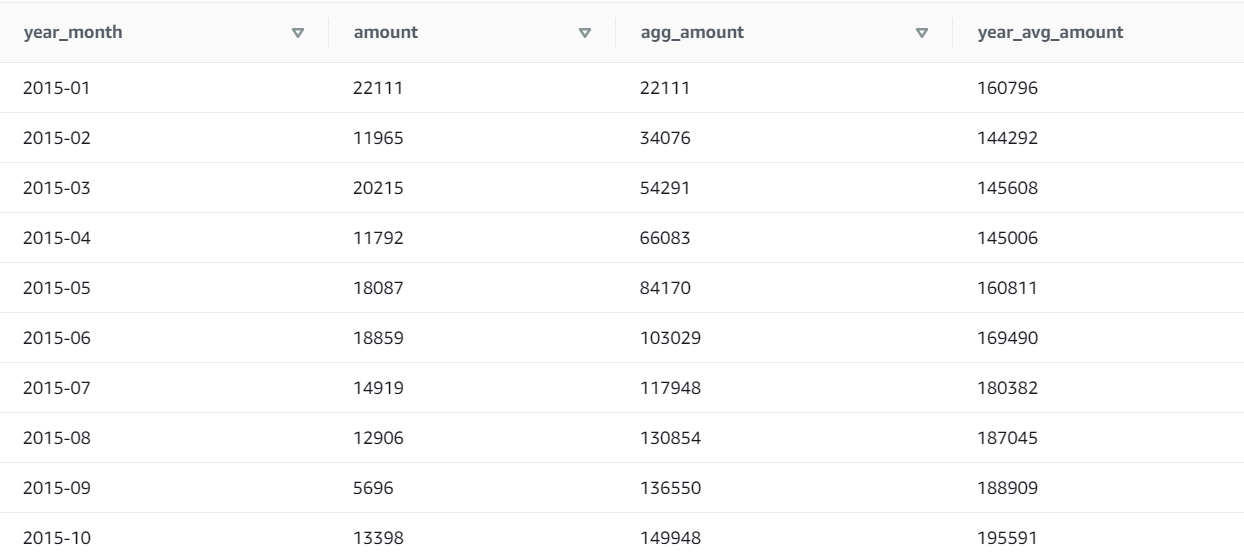Viewport: 1244px width, 554px height.
Task: Select the amount cell showing 18087
Action: [378, 288]
